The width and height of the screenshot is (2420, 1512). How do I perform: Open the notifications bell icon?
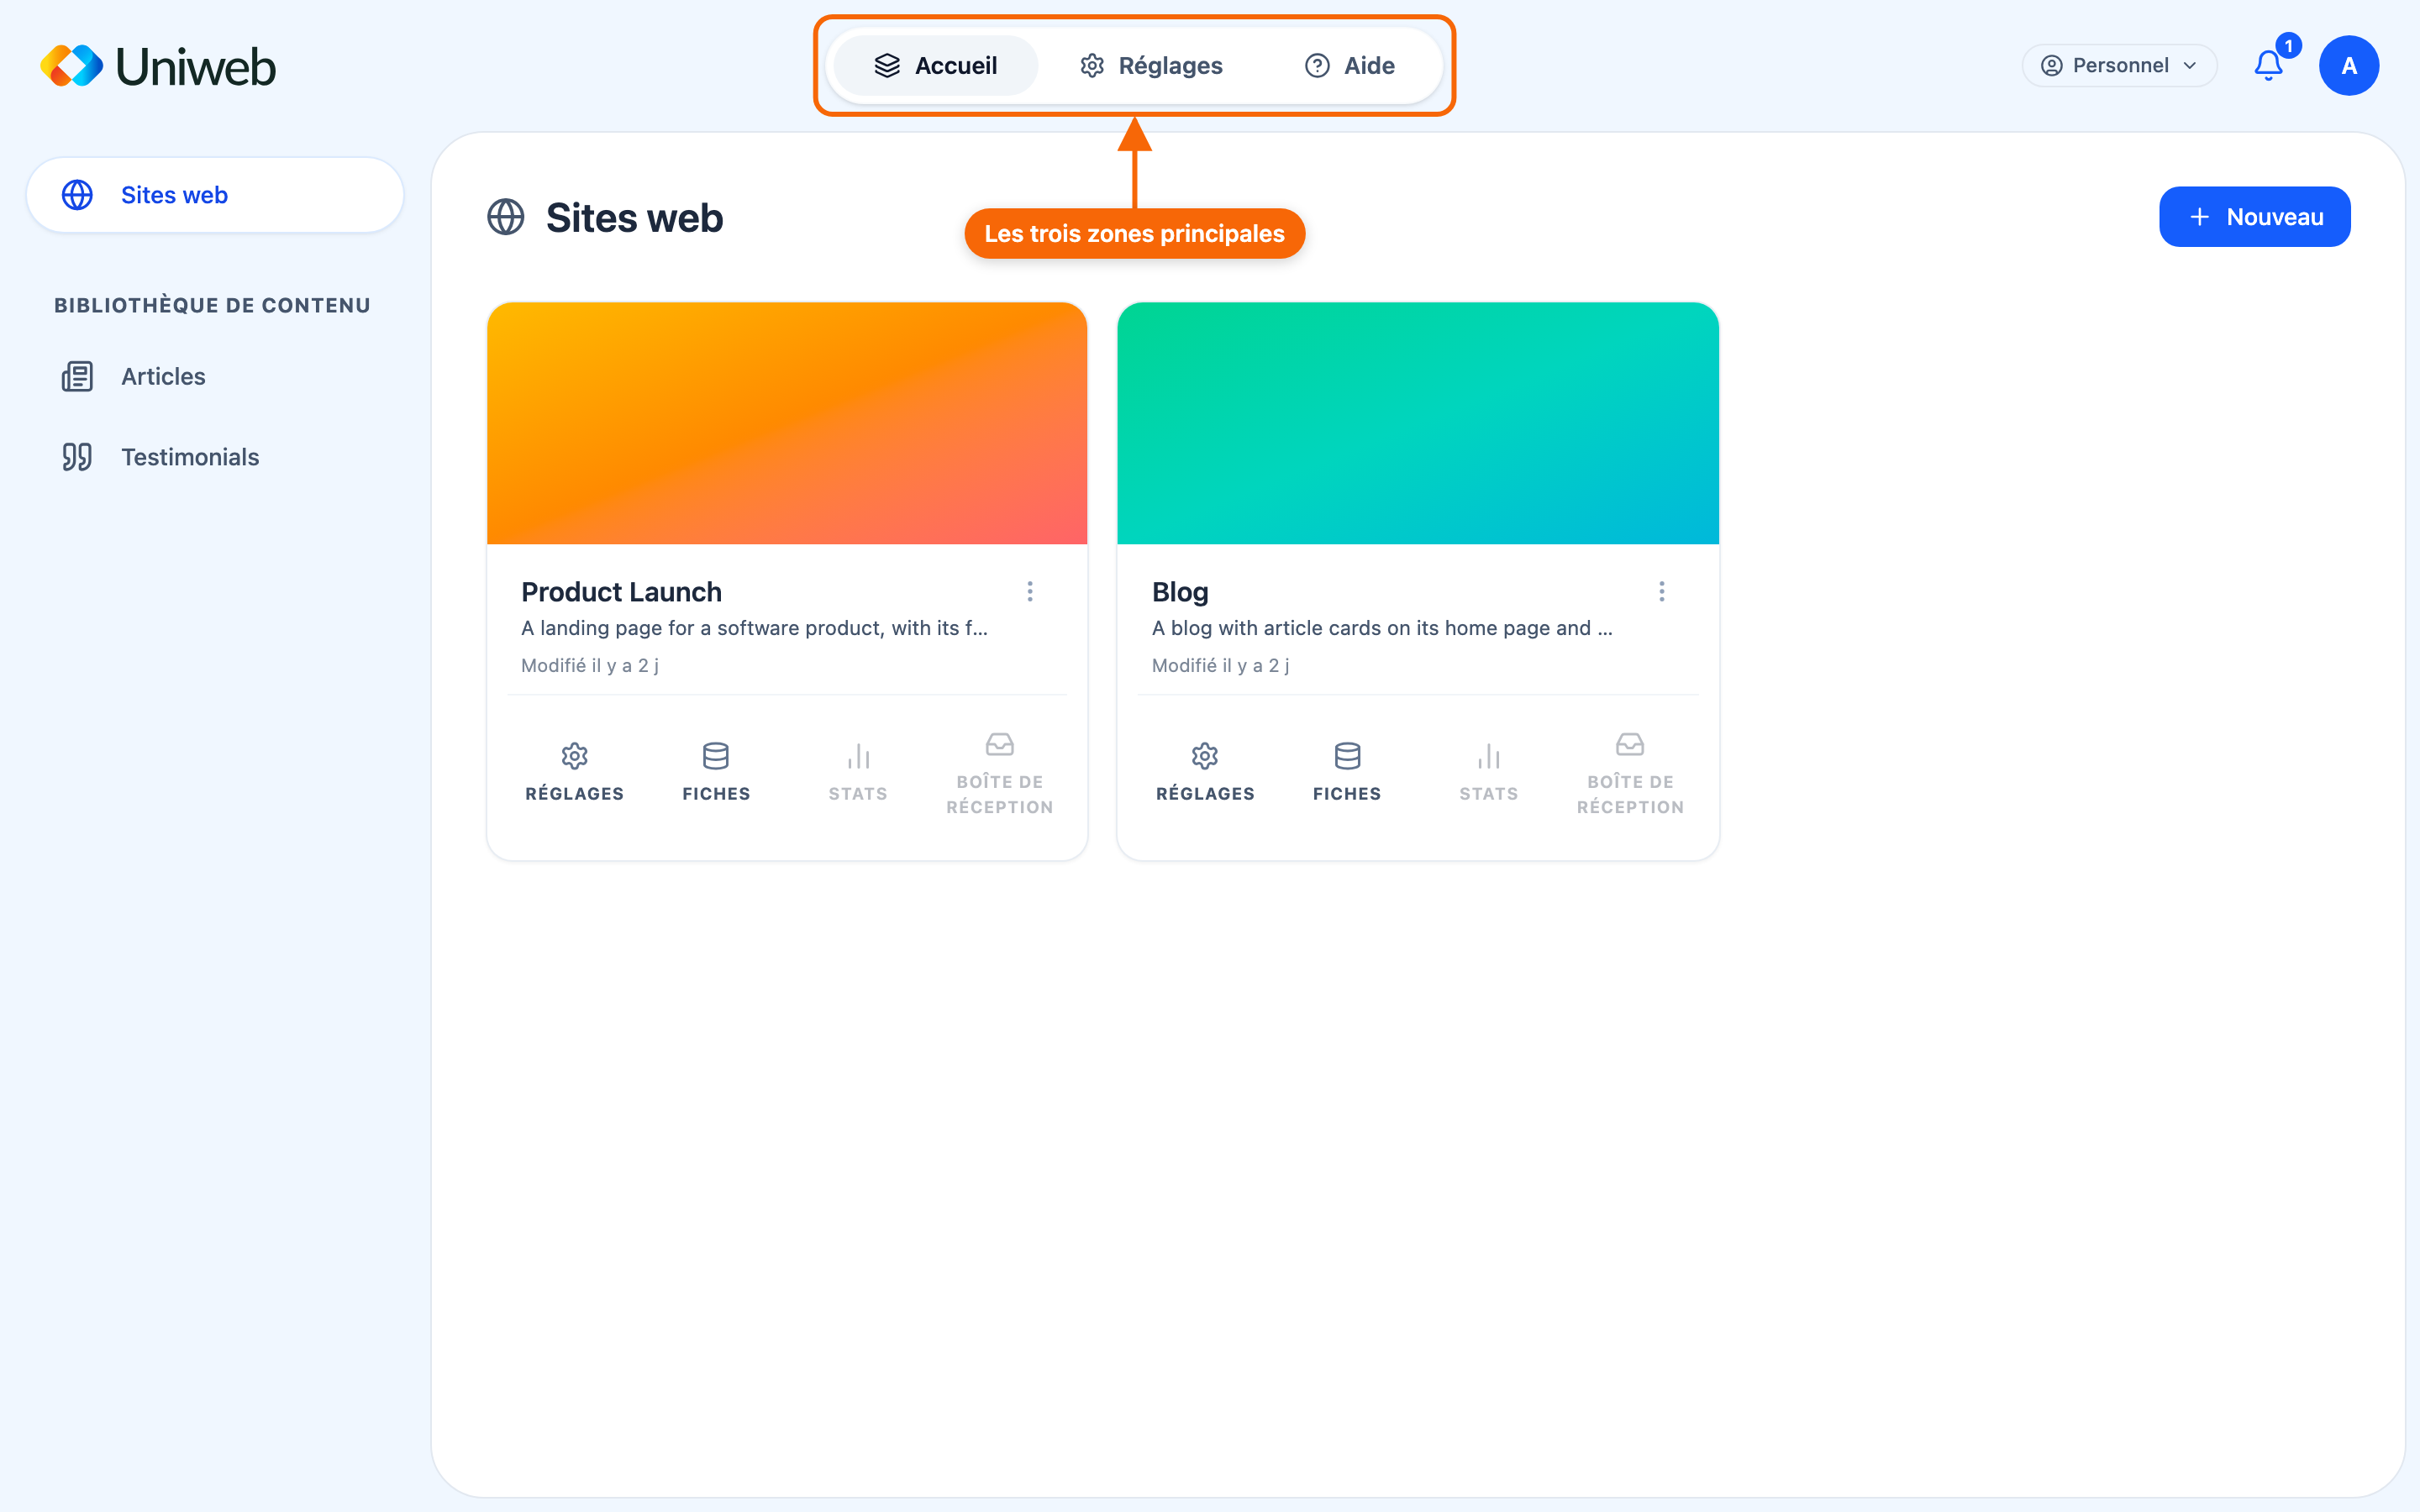coord(2268,66)
